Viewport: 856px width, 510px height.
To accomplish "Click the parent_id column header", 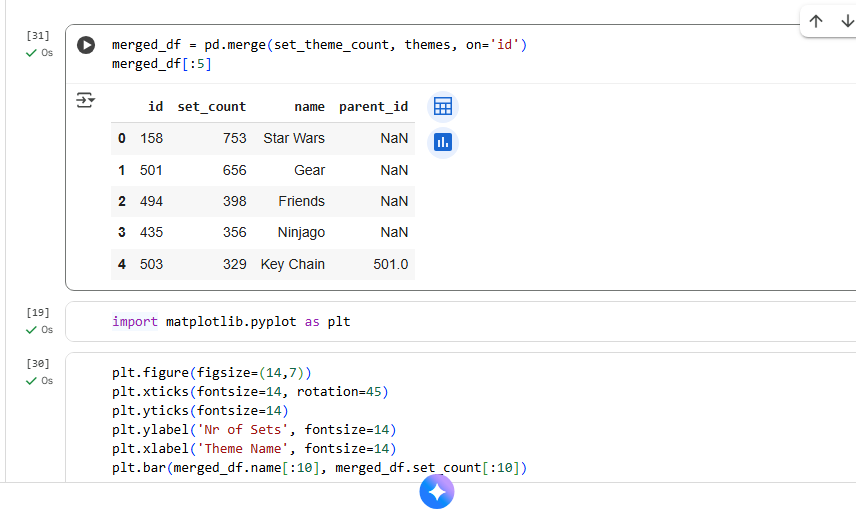I will (373, 106).
